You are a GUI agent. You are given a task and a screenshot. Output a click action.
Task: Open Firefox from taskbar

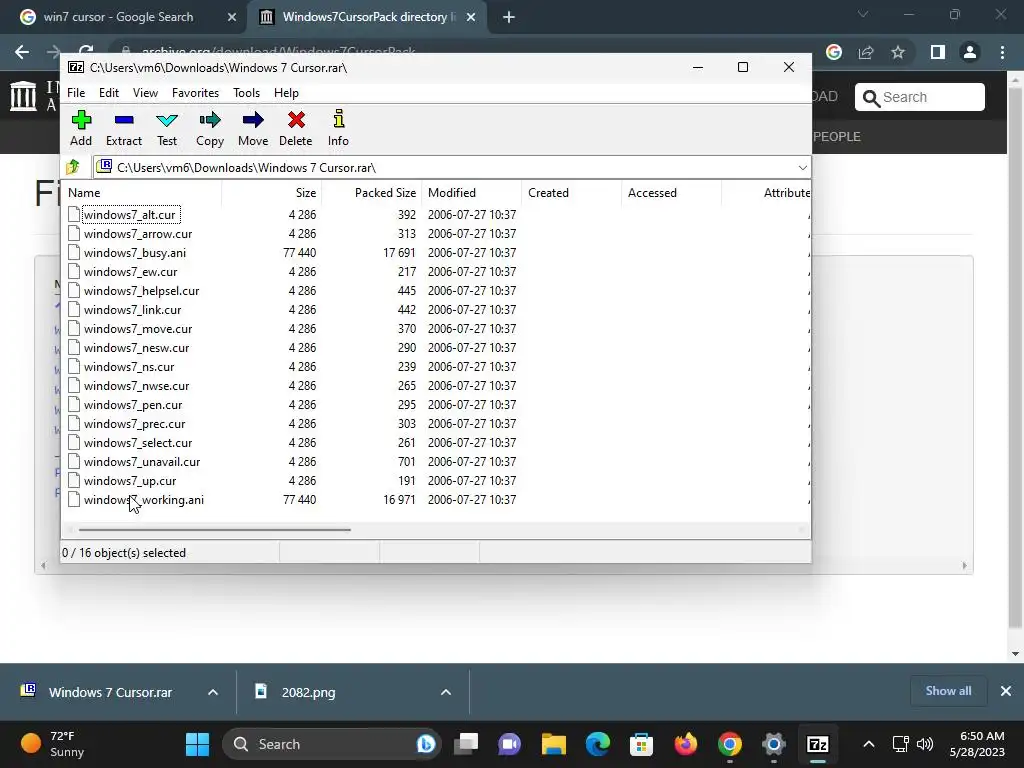coord(686,744)
